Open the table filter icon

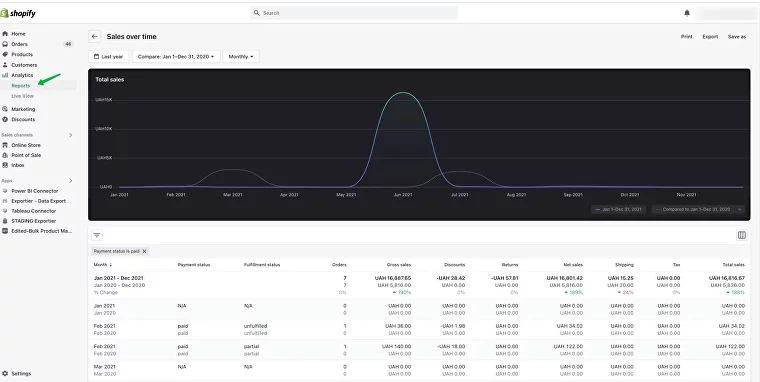(97, 235)
